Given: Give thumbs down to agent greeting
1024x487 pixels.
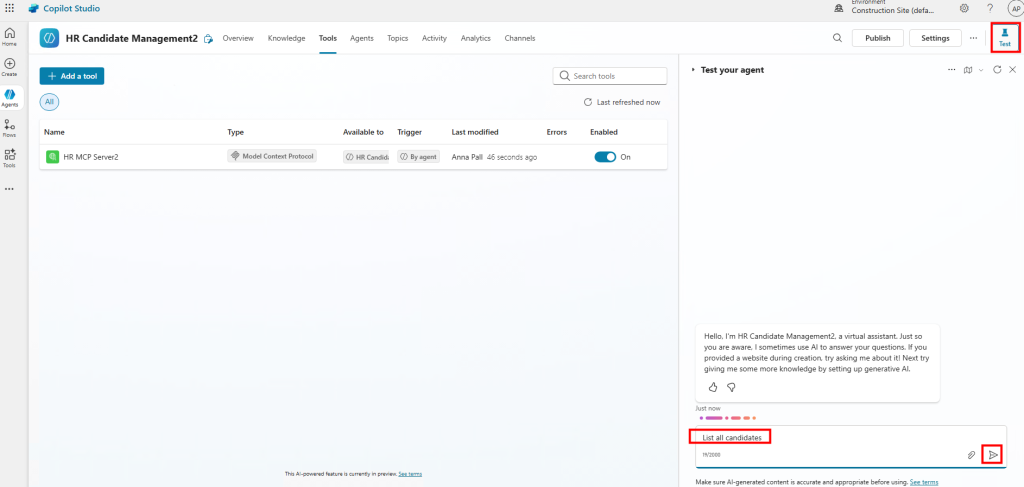Looking at the screenshot, I should pyautogui.click(x=731, y=387).
